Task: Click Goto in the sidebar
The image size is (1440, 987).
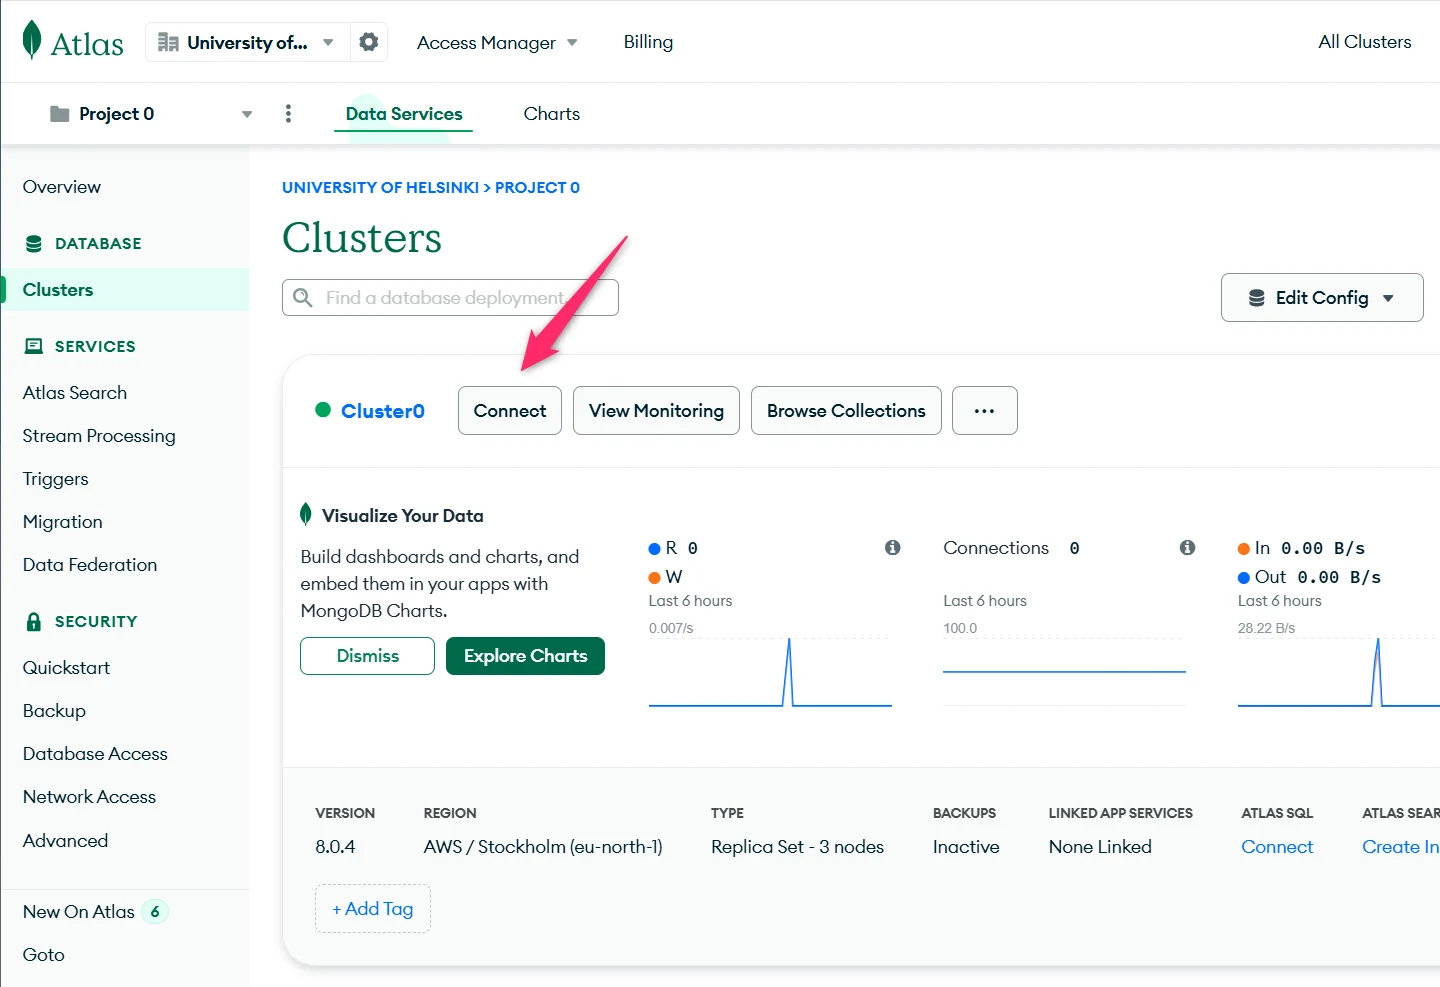Action: [43, 955]
